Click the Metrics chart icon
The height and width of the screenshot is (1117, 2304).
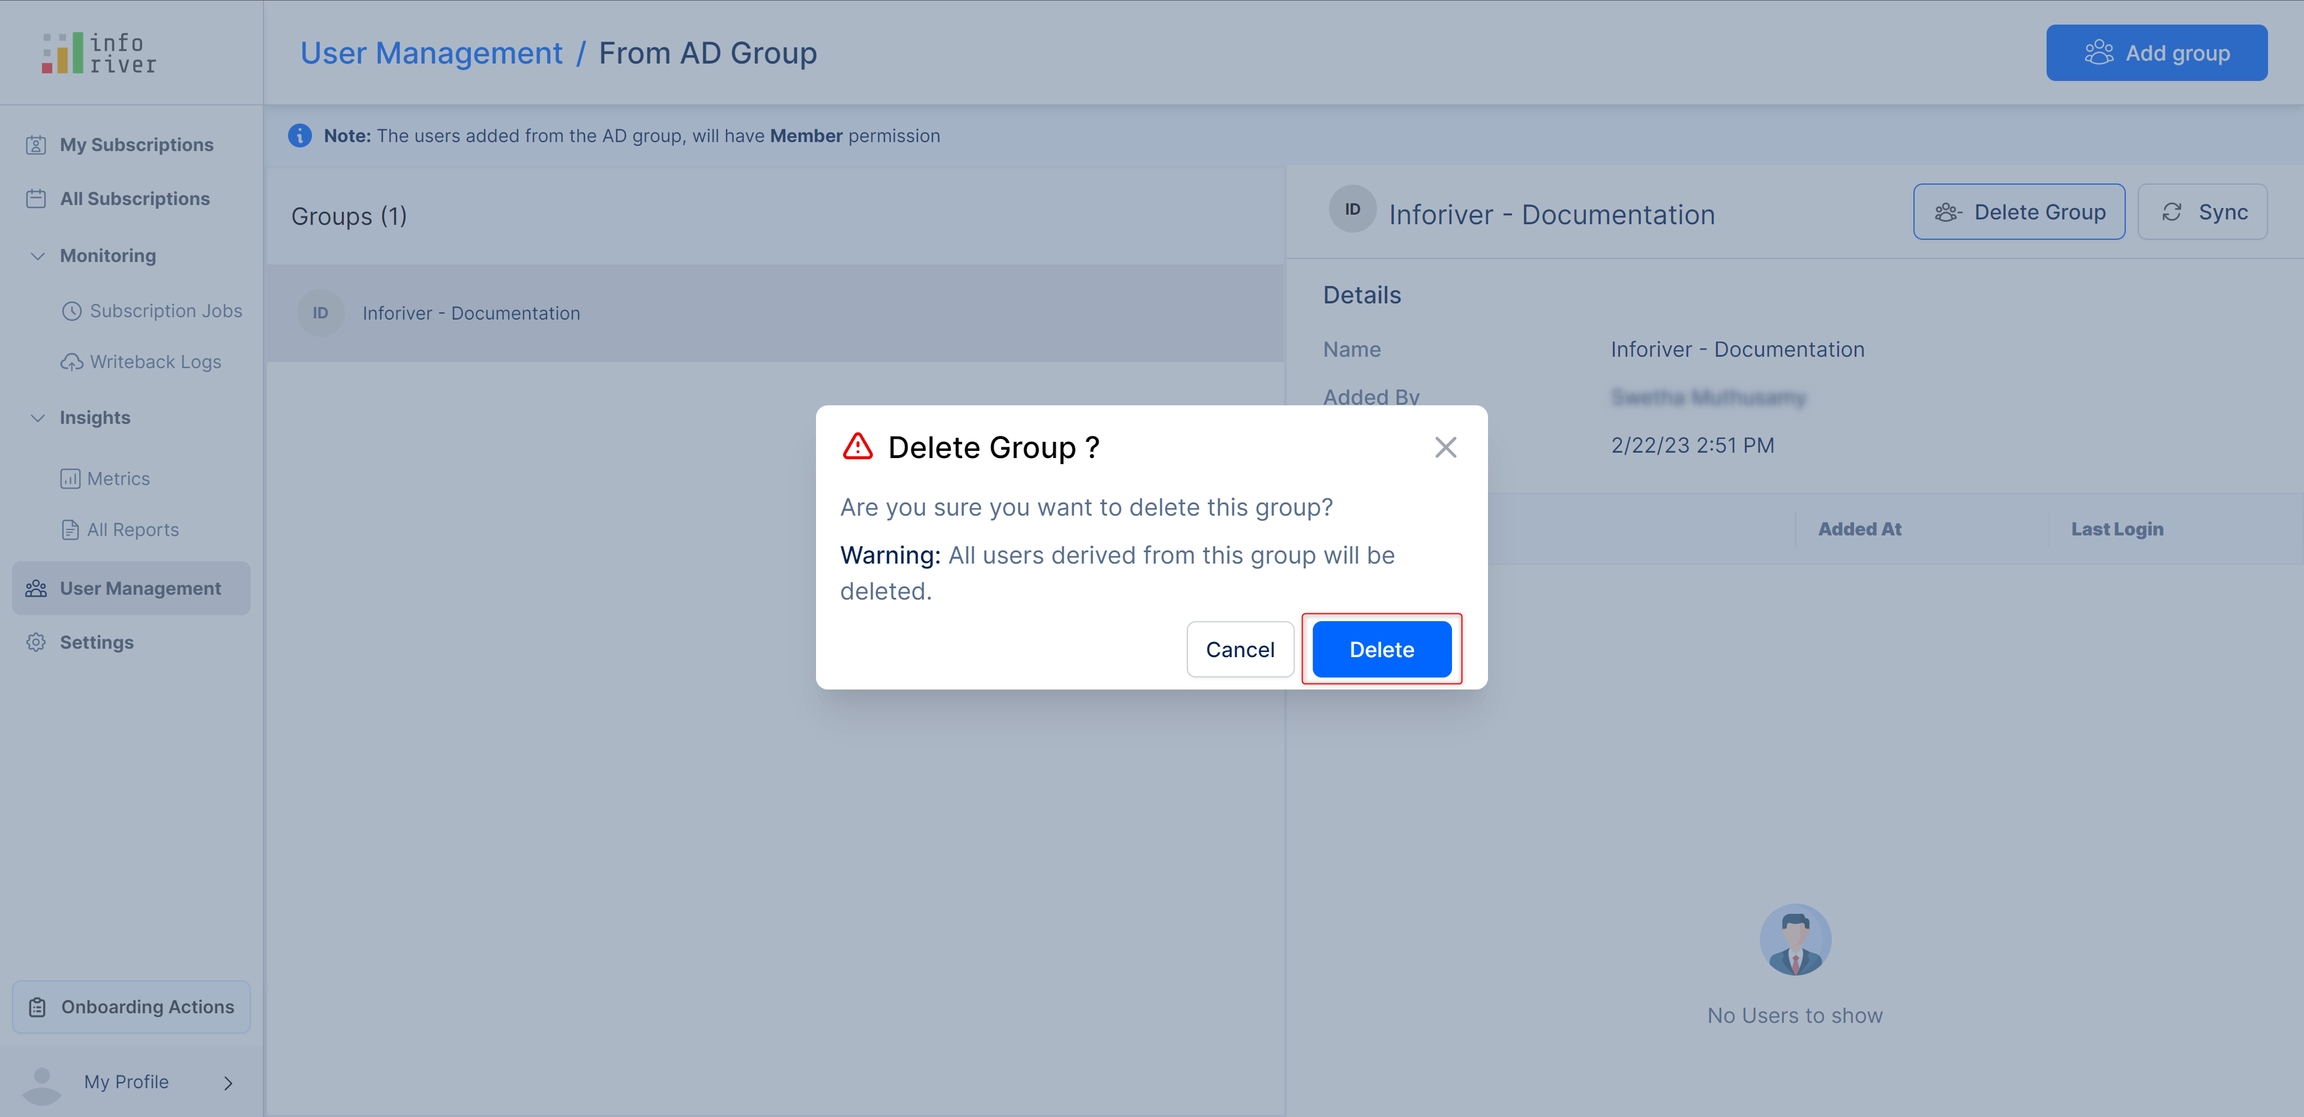click(70, 479)
